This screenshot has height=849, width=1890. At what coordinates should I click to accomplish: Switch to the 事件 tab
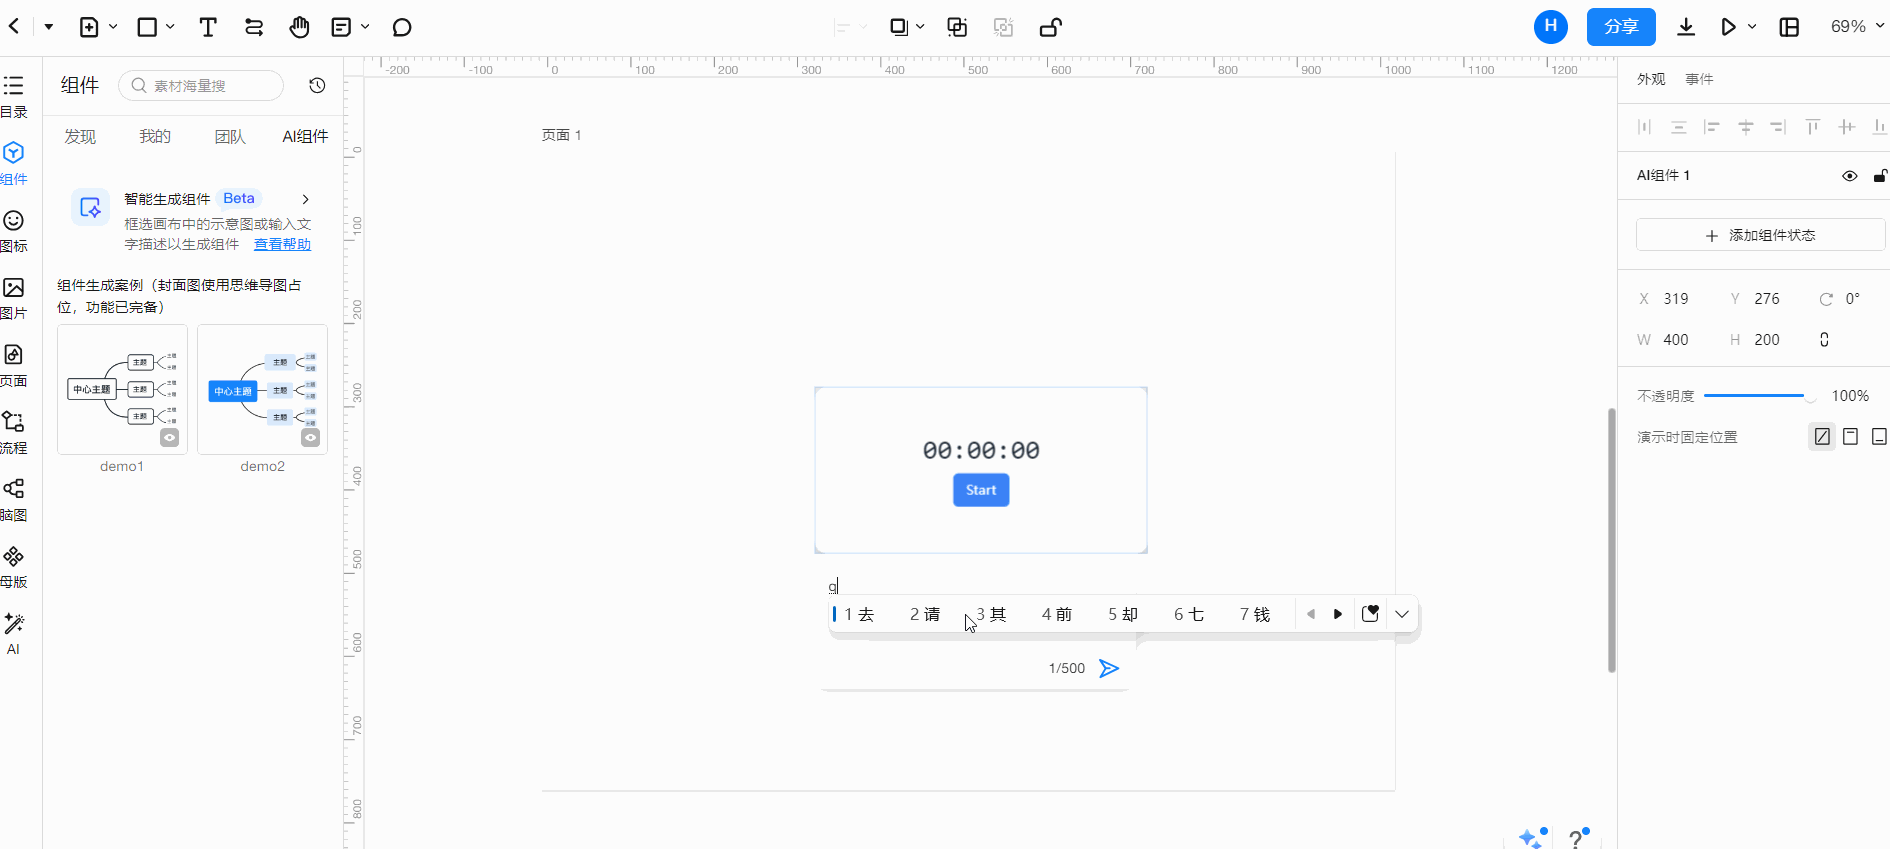(1699, 79)
